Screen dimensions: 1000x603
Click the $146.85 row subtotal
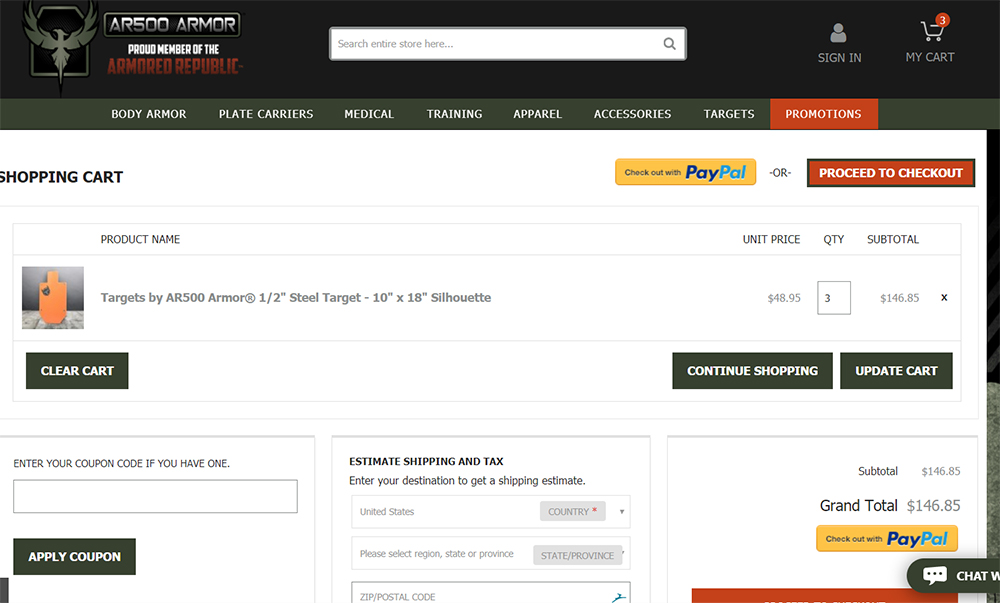tap(899, 298)
